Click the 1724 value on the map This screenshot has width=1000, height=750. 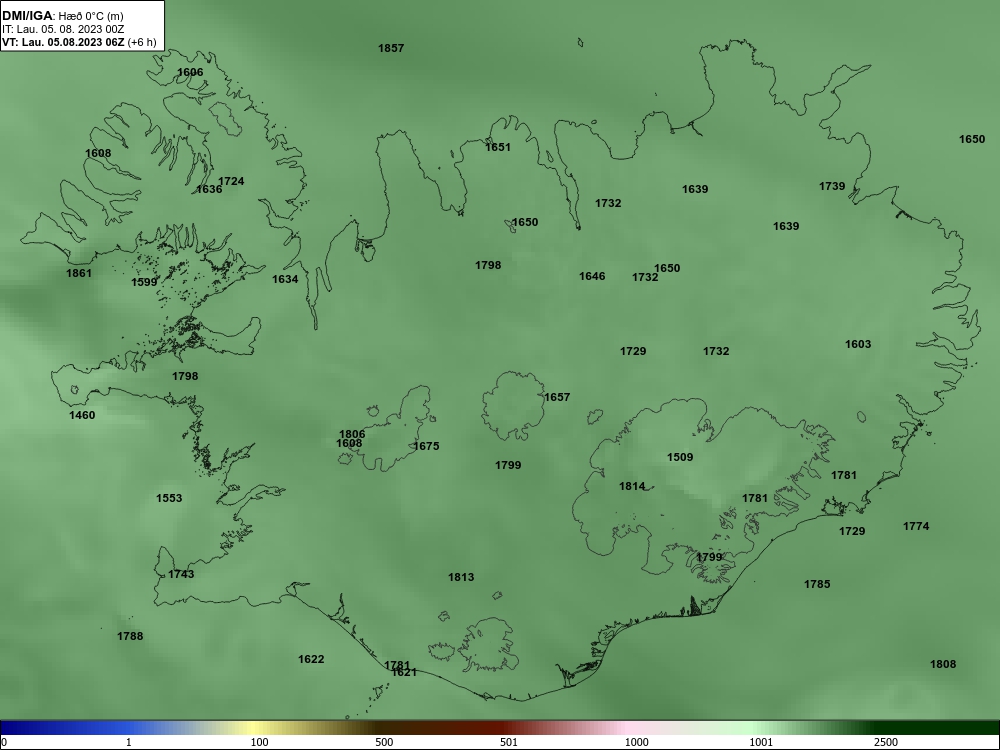pyautogui.click(x=231, y=181)
